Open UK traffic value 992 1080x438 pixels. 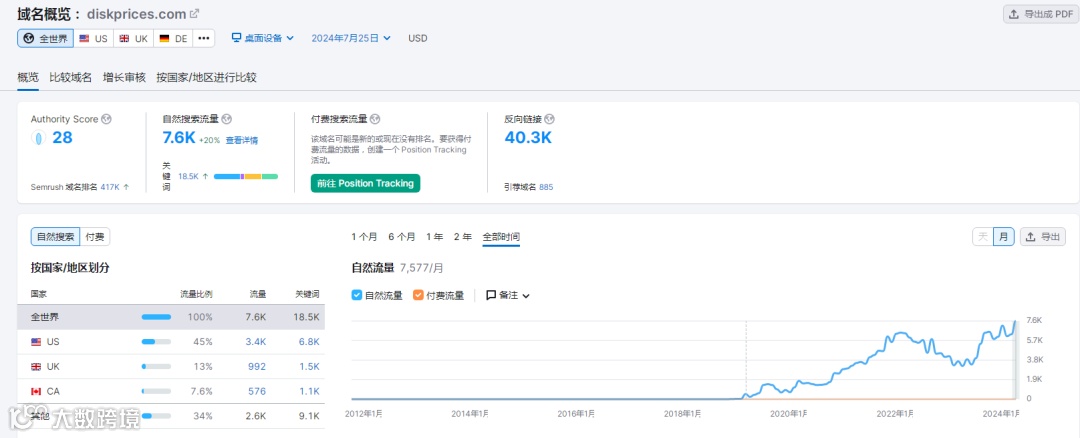[x=257, y=366]
